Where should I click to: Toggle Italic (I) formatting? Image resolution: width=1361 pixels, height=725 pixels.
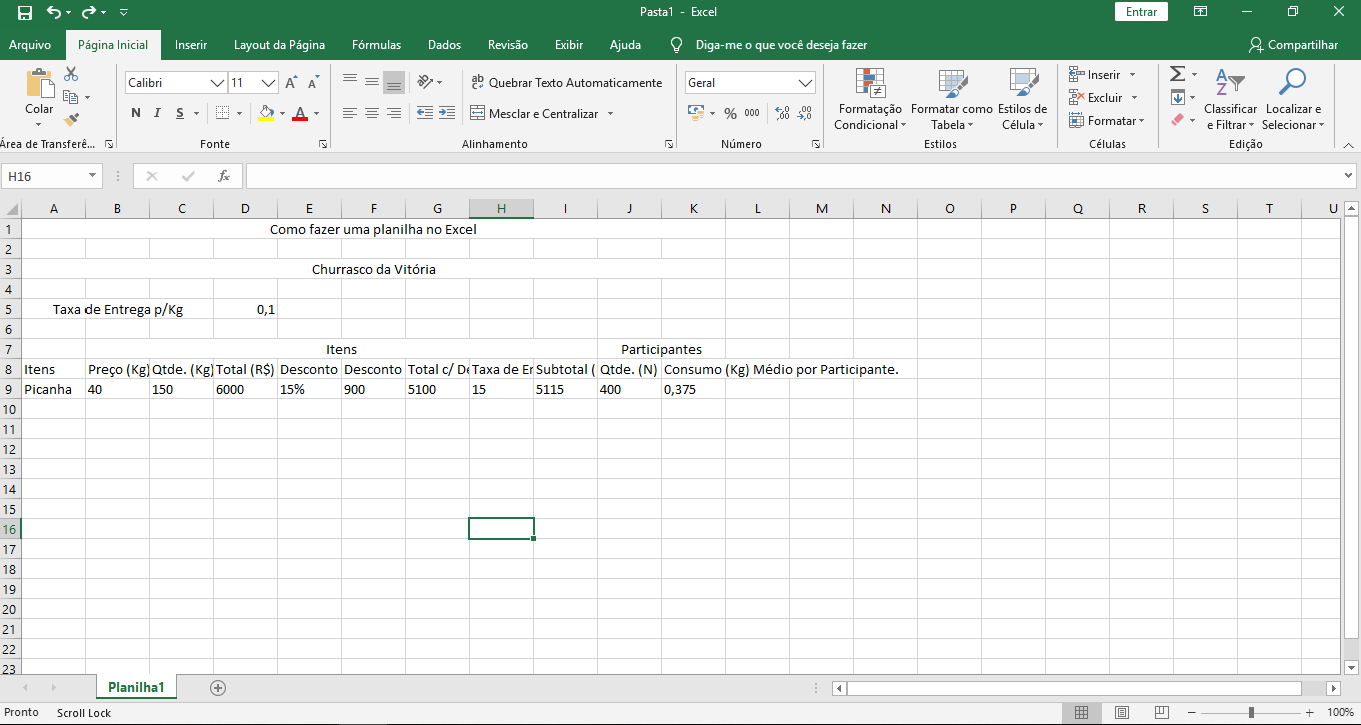click(x=158, y=114)
